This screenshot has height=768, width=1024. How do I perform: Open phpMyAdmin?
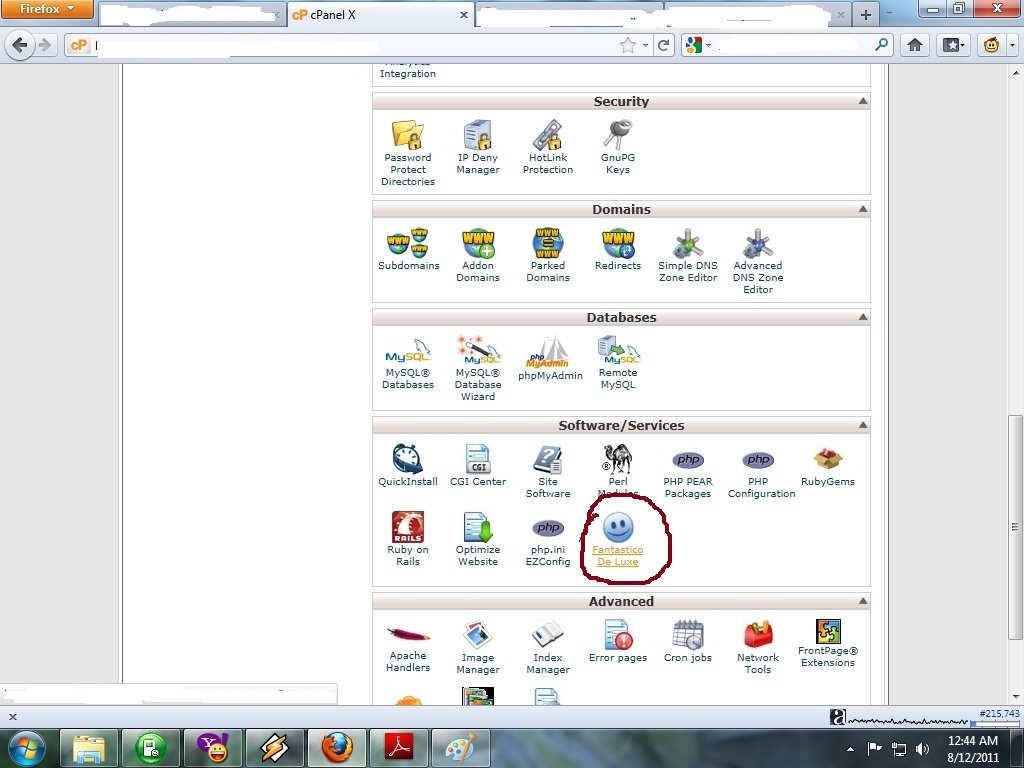point(550,359)
